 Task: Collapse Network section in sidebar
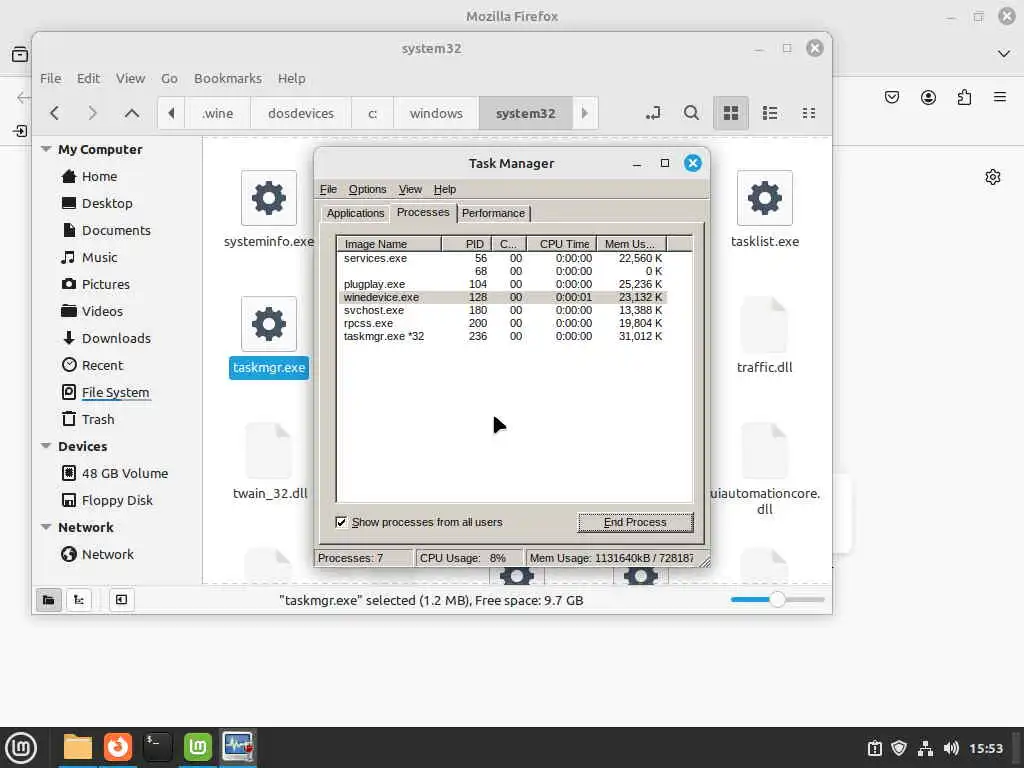(46, 527)
